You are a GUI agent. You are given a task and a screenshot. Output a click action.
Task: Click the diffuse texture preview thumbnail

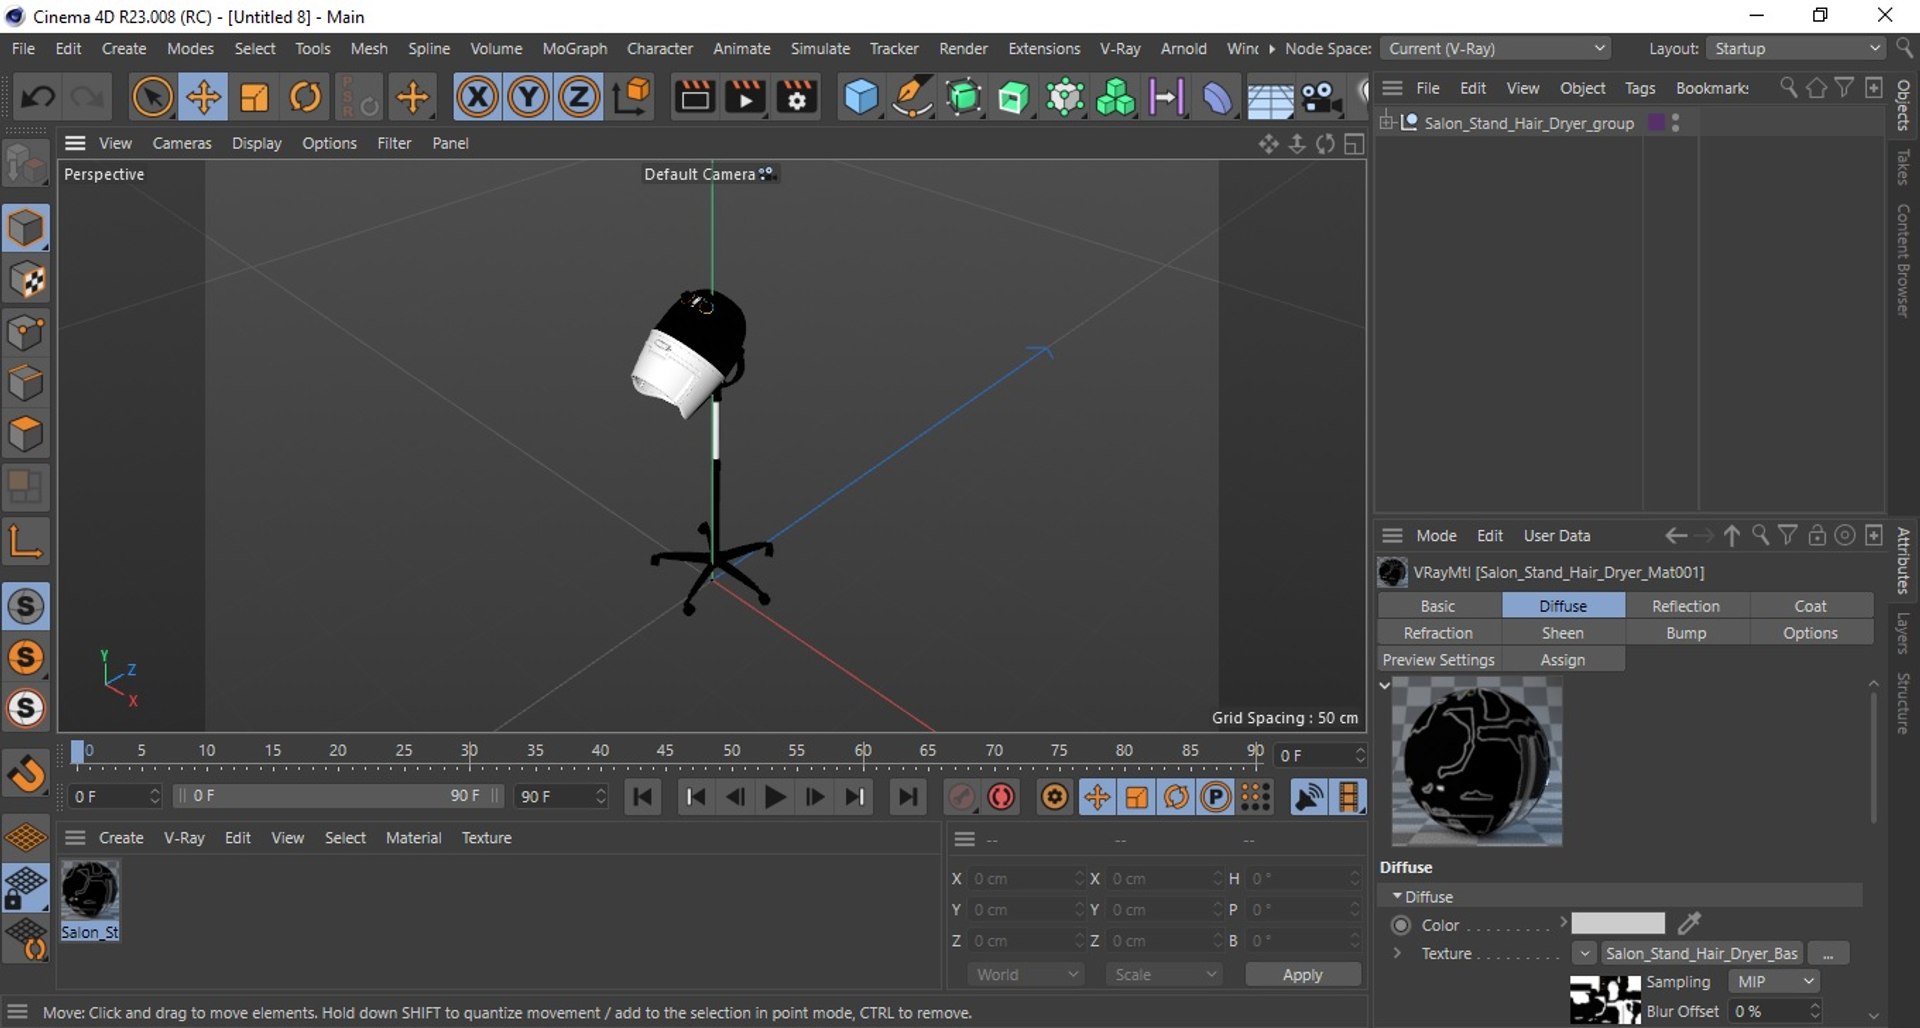pyautogui.click(x=1605, y=999)
